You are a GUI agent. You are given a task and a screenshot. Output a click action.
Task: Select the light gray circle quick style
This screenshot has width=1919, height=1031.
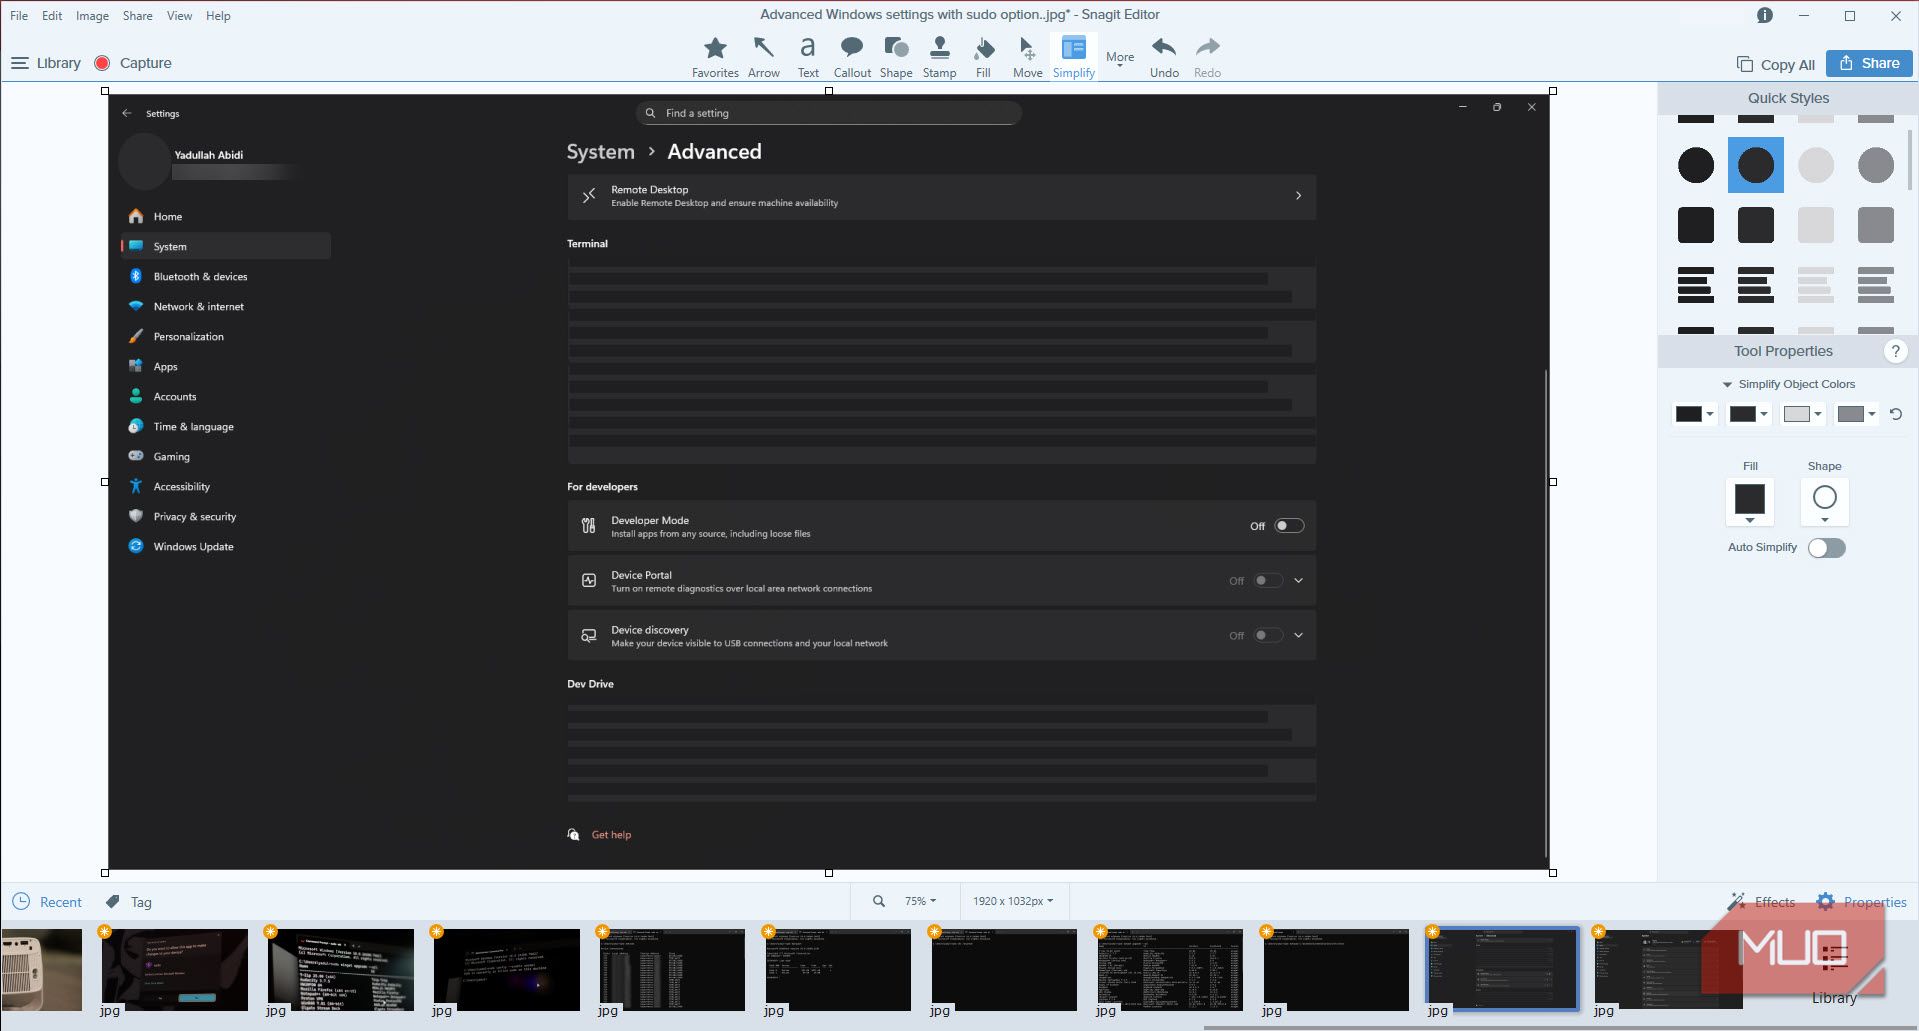click(1815, 165)
